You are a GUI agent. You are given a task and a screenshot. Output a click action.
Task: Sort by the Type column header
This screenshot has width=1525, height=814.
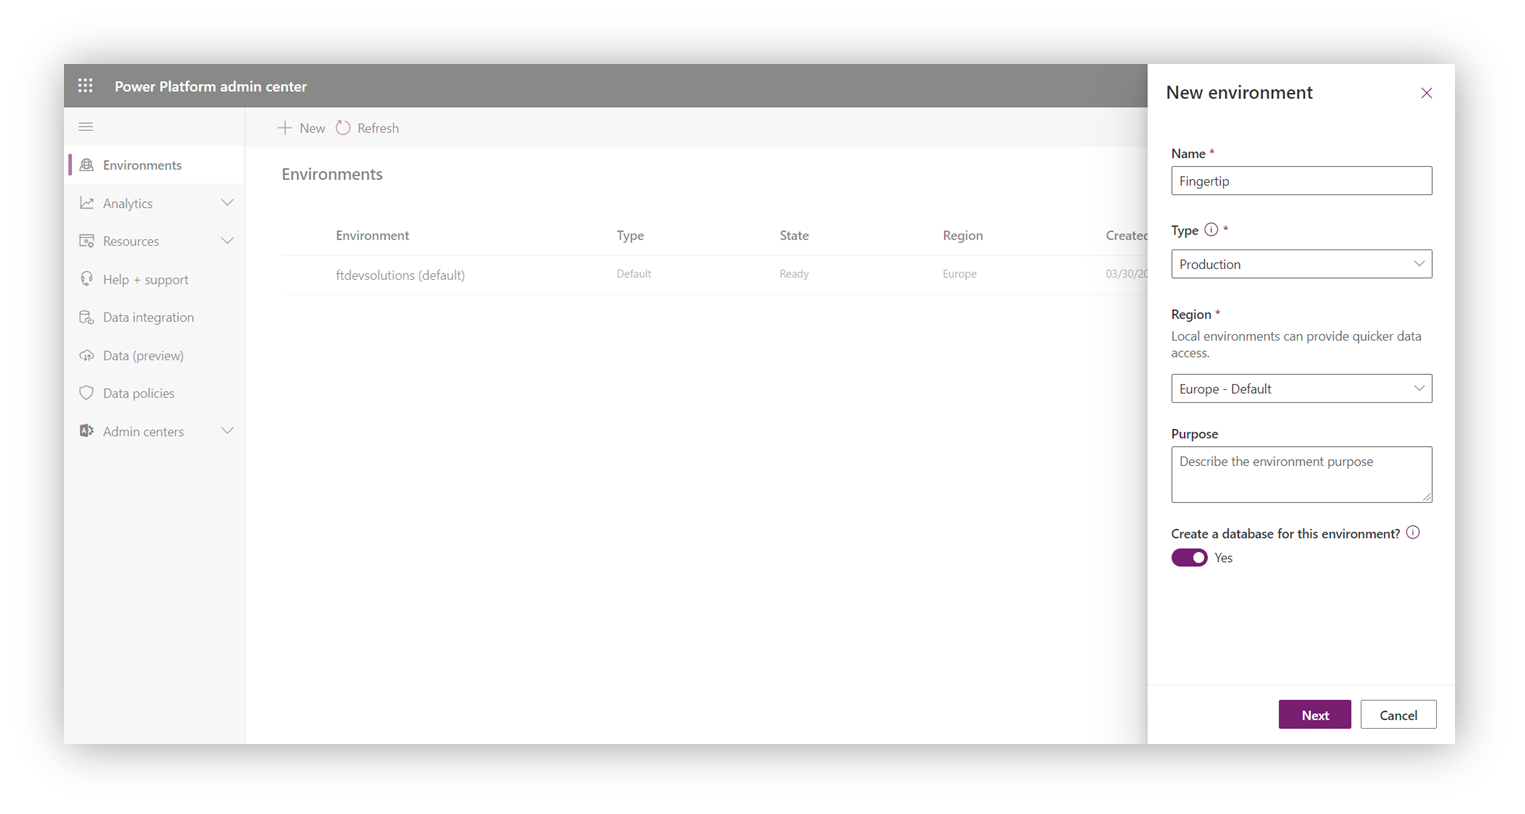630,236
